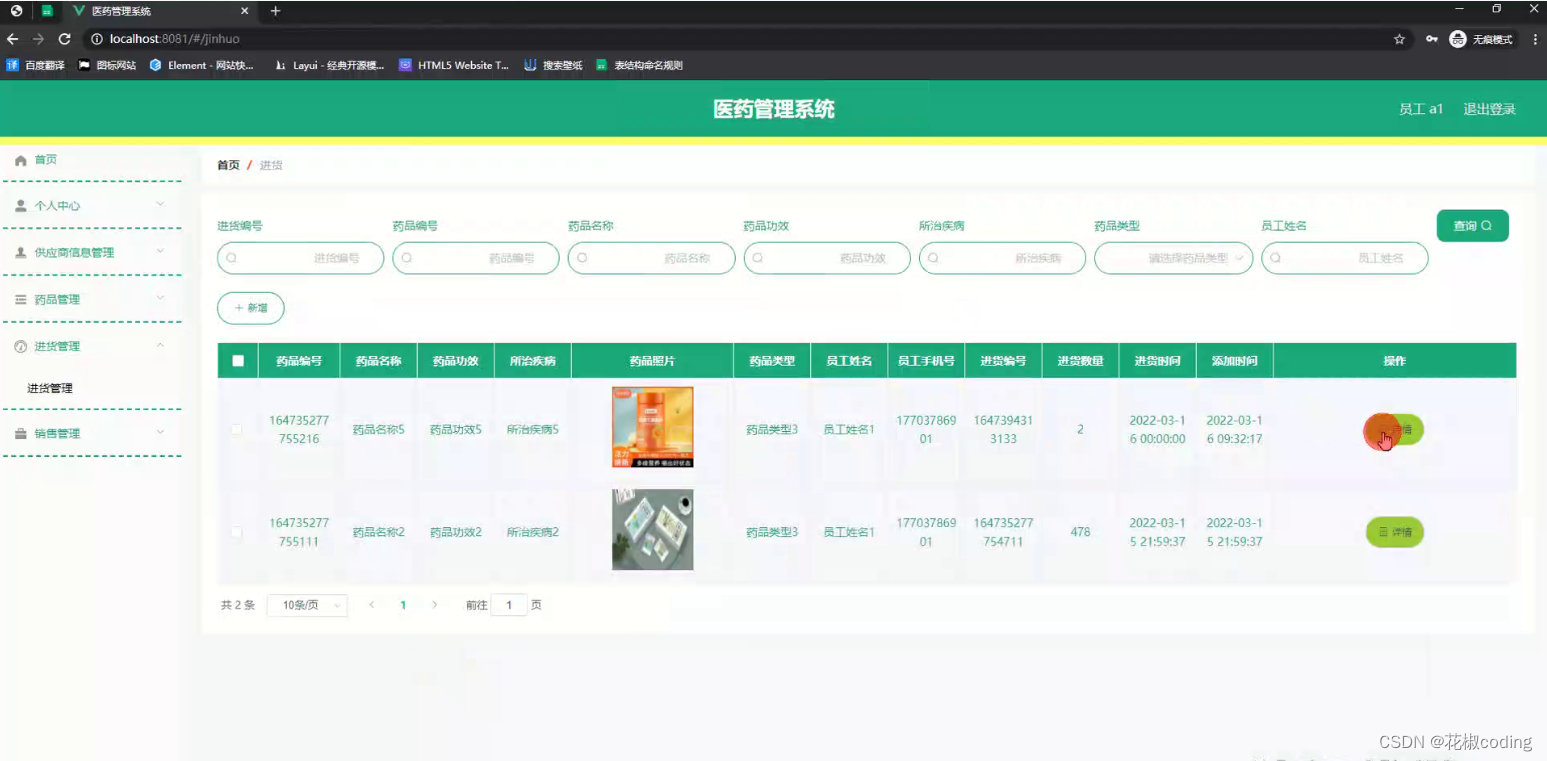Click the browser address bar URL
This screenshot has height=761, width=1547.
[x=175, y=39]
